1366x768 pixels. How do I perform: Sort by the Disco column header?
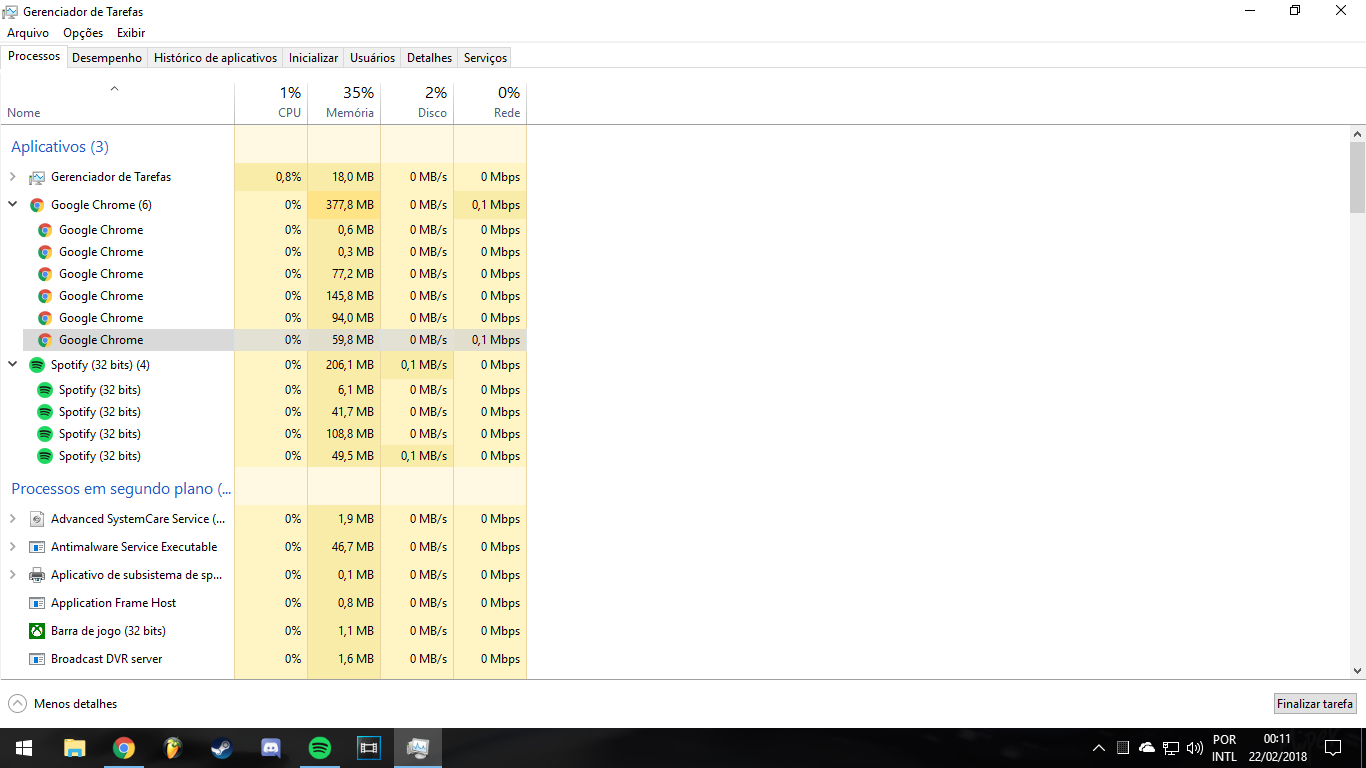click(417, 103)
